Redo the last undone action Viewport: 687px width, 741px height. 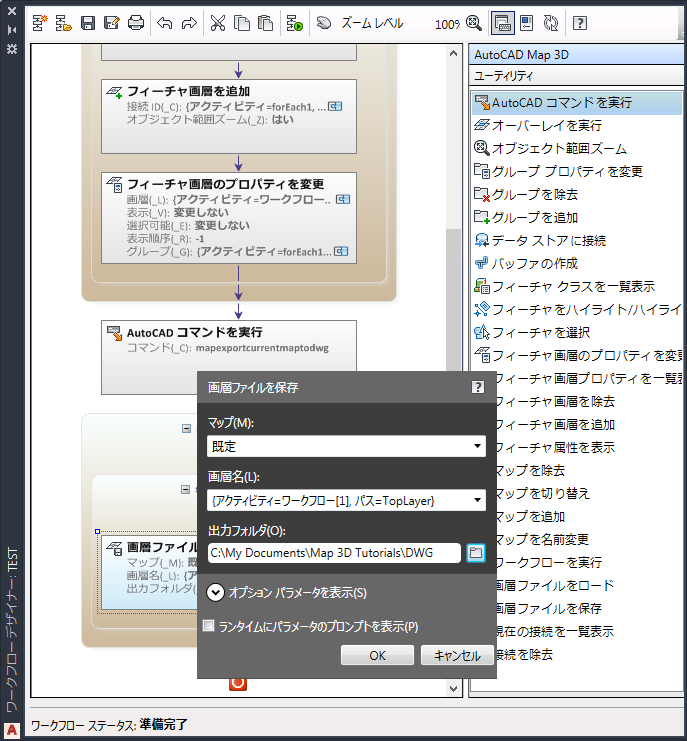(x=189, y=22)
